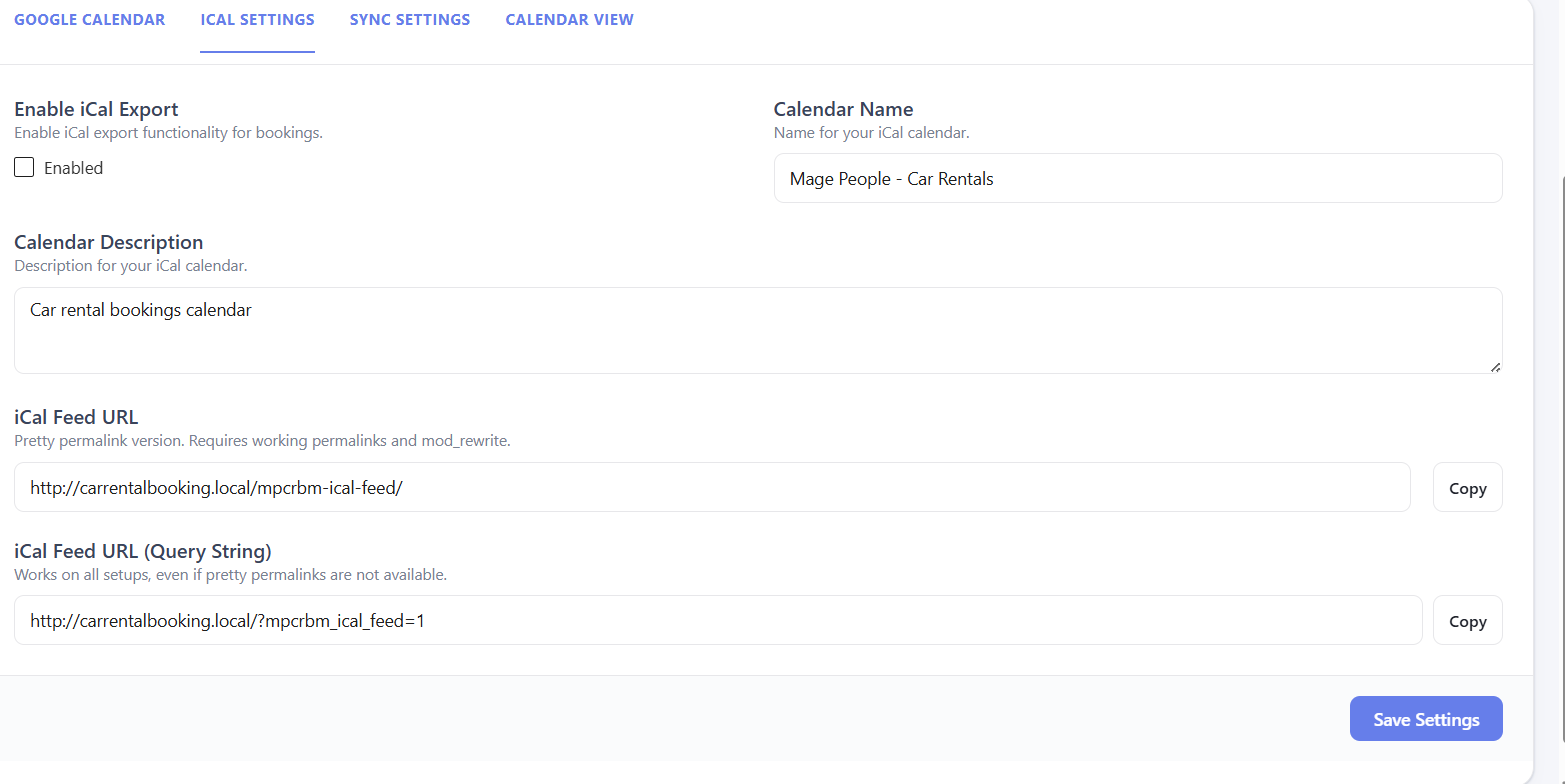Click the "Enabled" checkbox label
Screen dimensions: 1565x784
click(x=73, y=168)
